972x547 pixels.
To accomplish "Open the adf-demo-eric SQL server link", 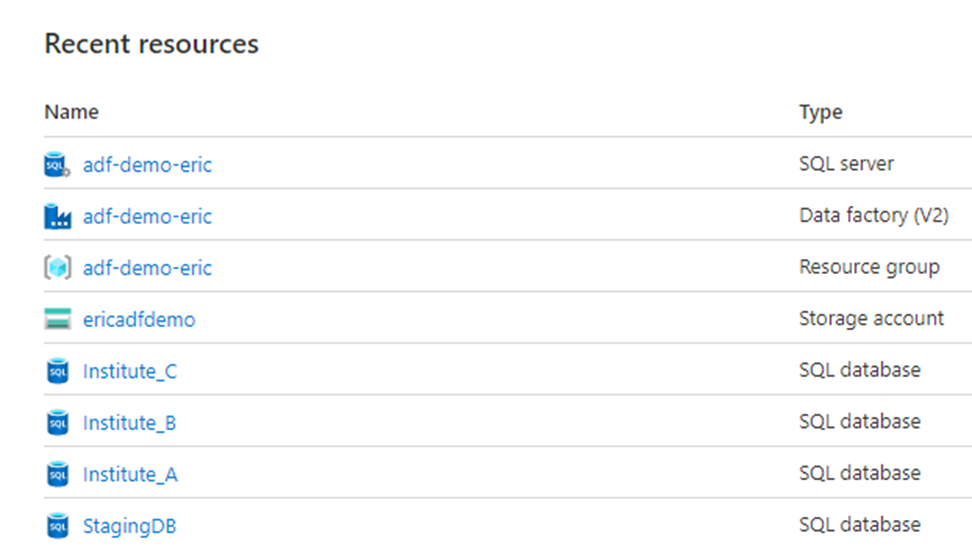I will pos(148,165).
